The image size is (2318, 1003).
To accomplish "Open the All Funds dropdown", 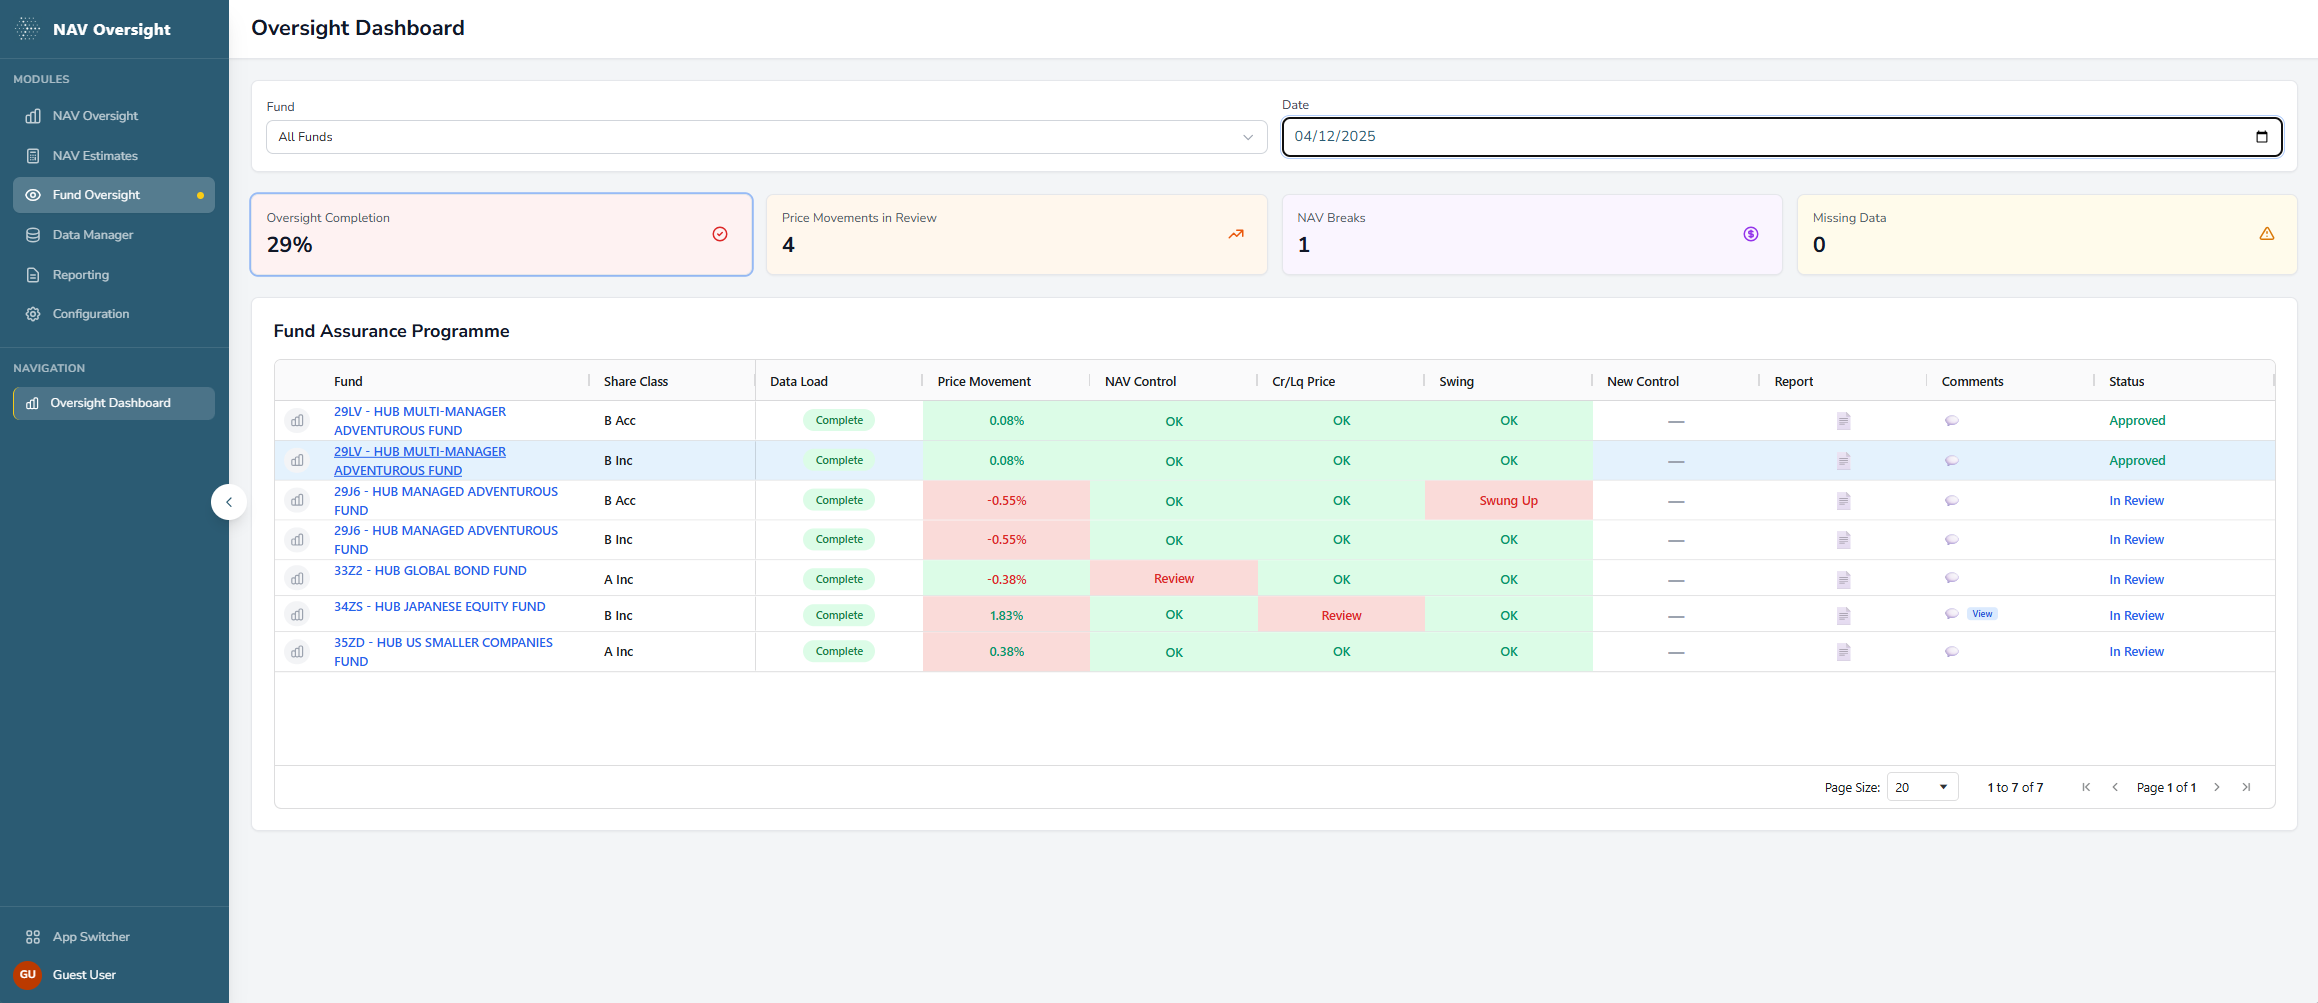I will click(766, 137).
